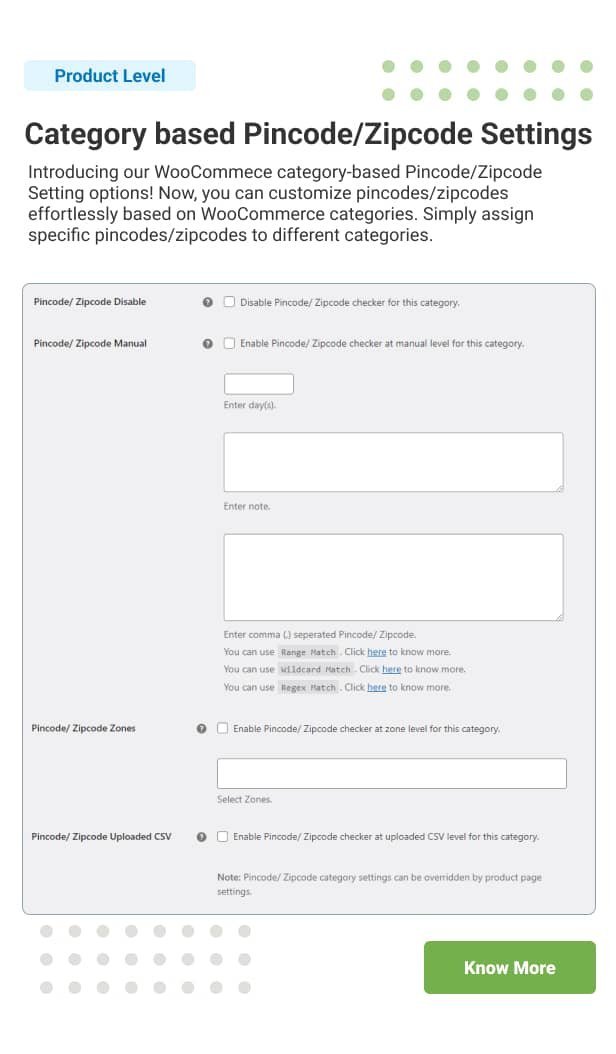The height and width of the screenshot is (1054, 616).
Task: Enable Disable Pincode/Zipcode checker for this category
Action: (x=228, y=301)
